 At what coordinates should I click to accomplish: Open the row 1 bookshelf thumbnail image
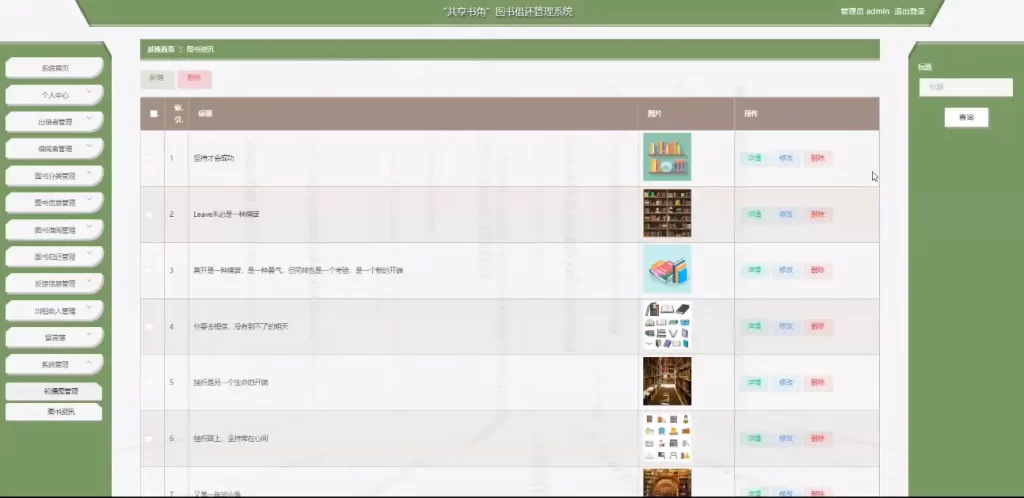coord(666,158)
